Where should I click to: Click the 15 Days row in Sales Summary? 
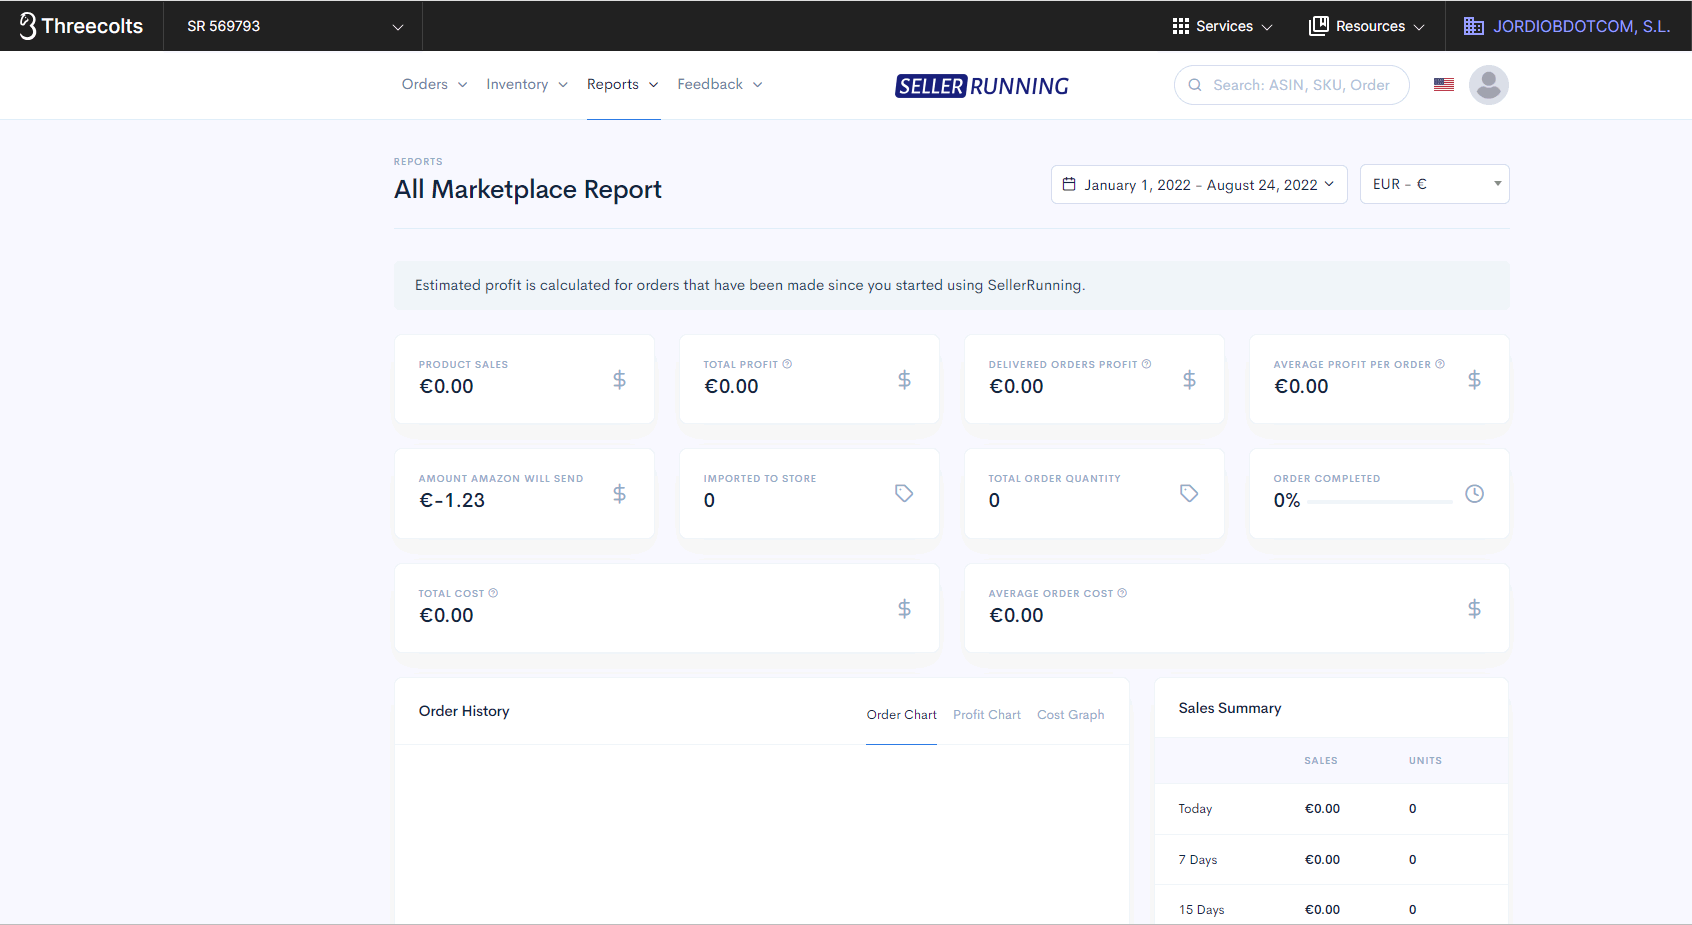coord(1331,906)
